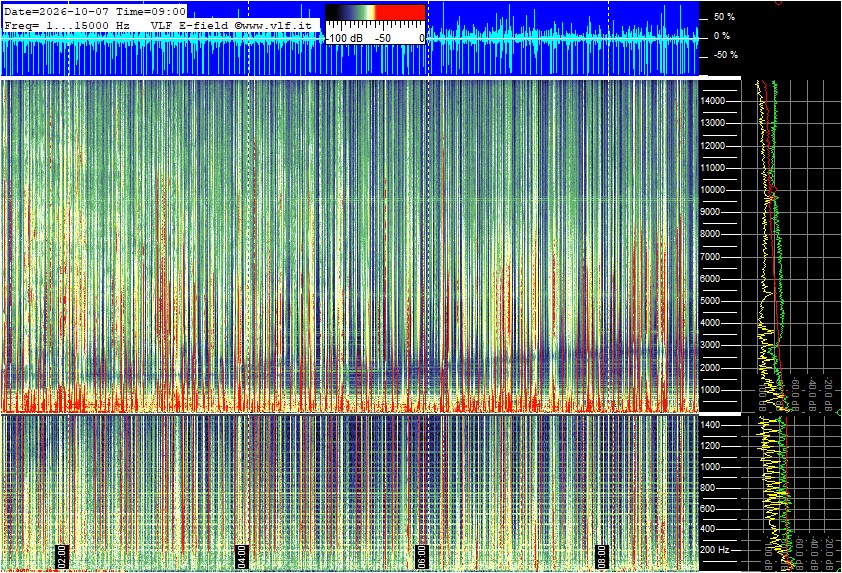Click the 11000 frequency axis label
The height and width of the screenshot is (573, 842).
713,168
